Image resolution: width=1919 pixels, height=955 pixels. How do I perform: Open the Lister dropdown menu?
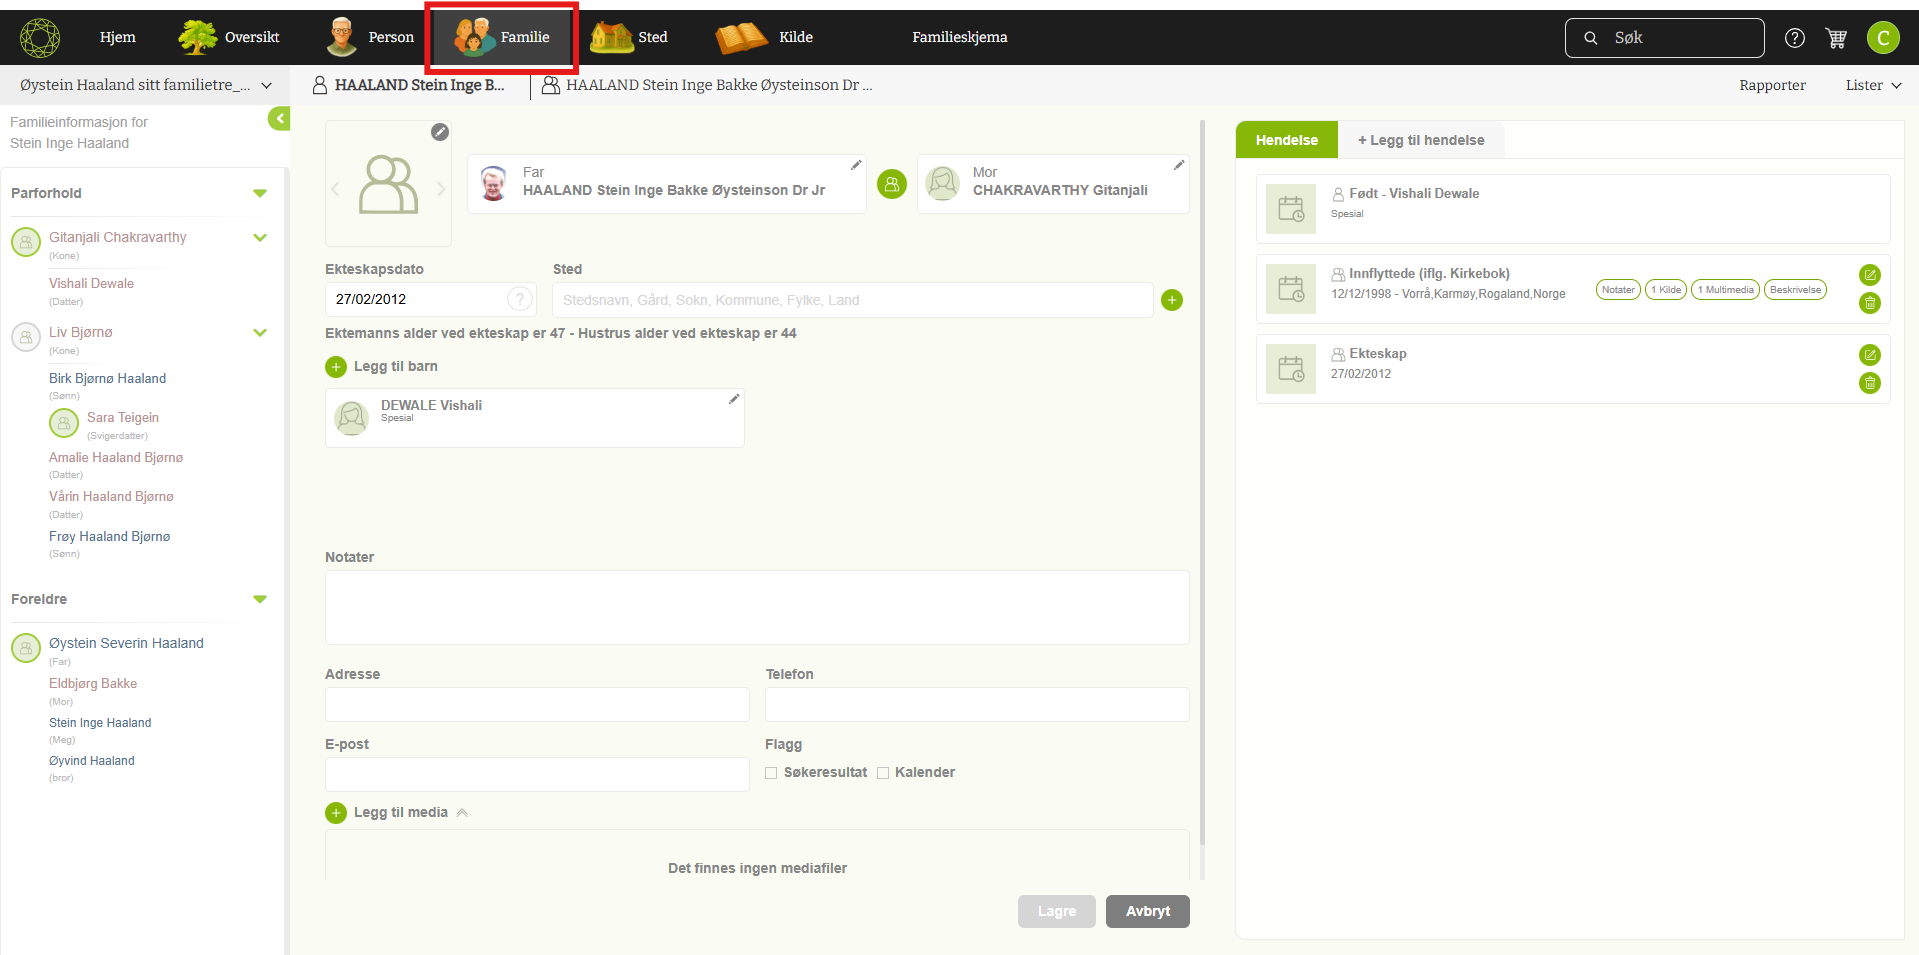[1872, 85]
